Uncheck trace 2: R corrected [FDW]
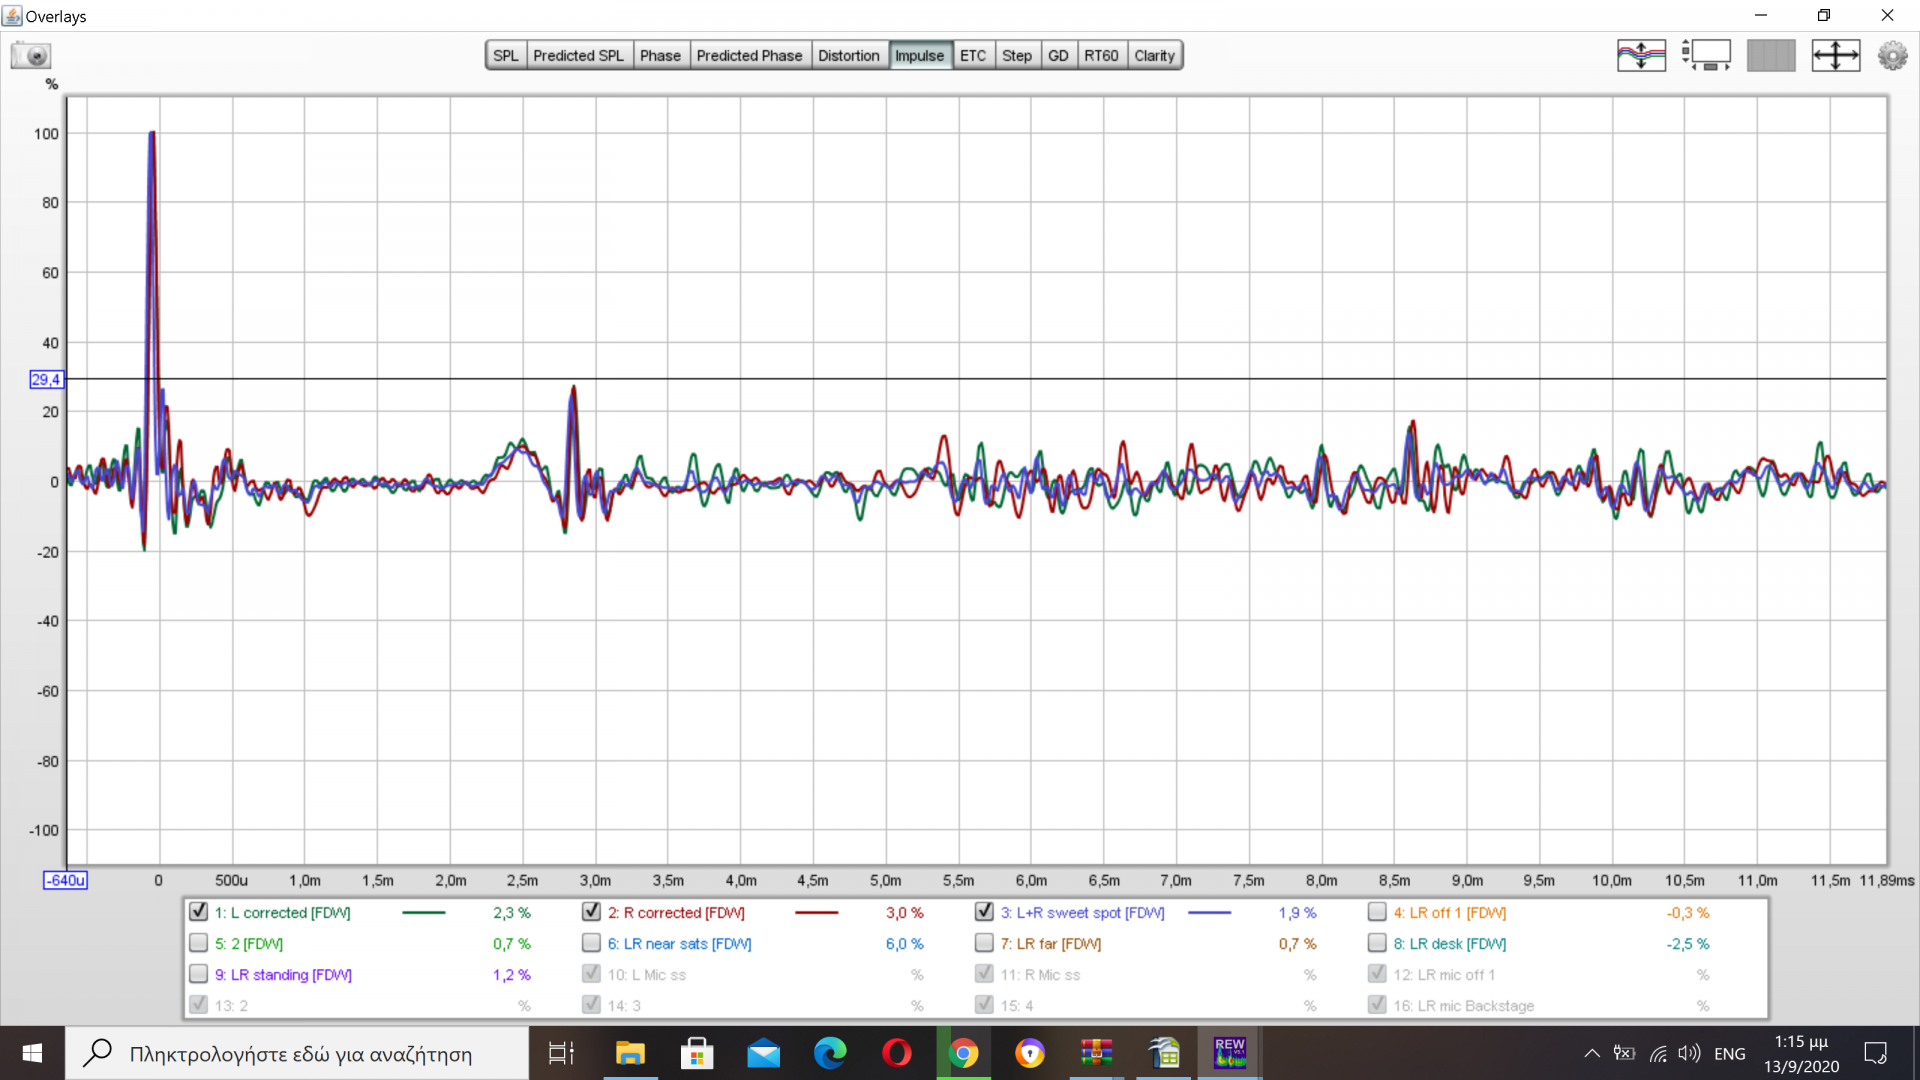The image size is (1920, 1080). (591, 912)
